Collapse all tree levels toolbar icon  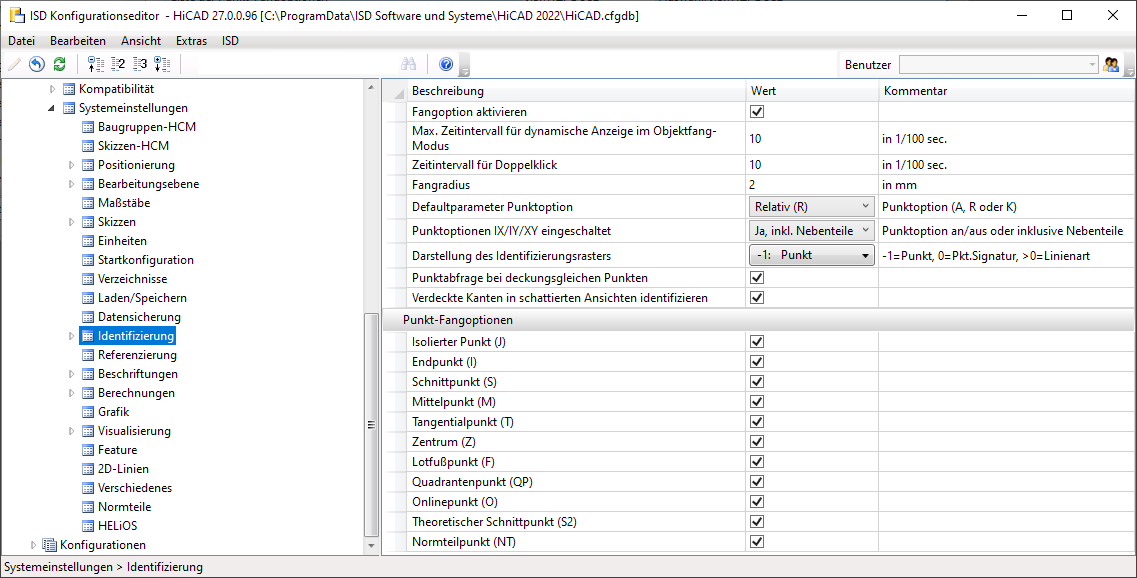[x=96, y=64]
